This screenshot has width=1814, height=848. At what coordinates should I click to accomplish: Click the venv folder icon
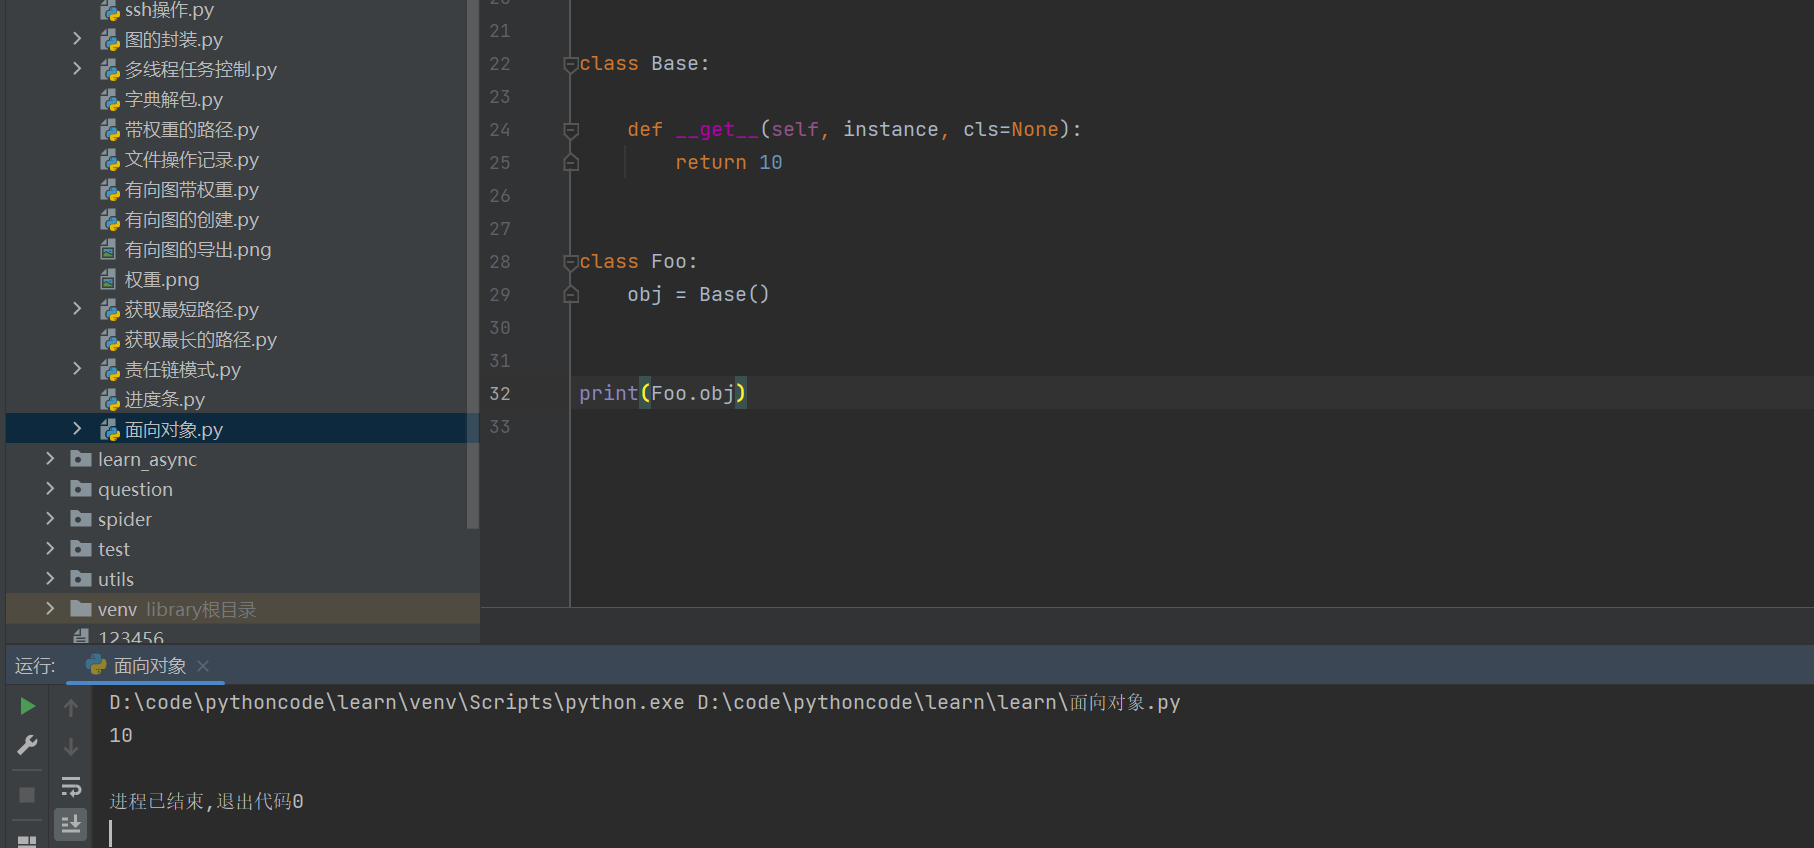pyautogui.click(x=81, y=609)
